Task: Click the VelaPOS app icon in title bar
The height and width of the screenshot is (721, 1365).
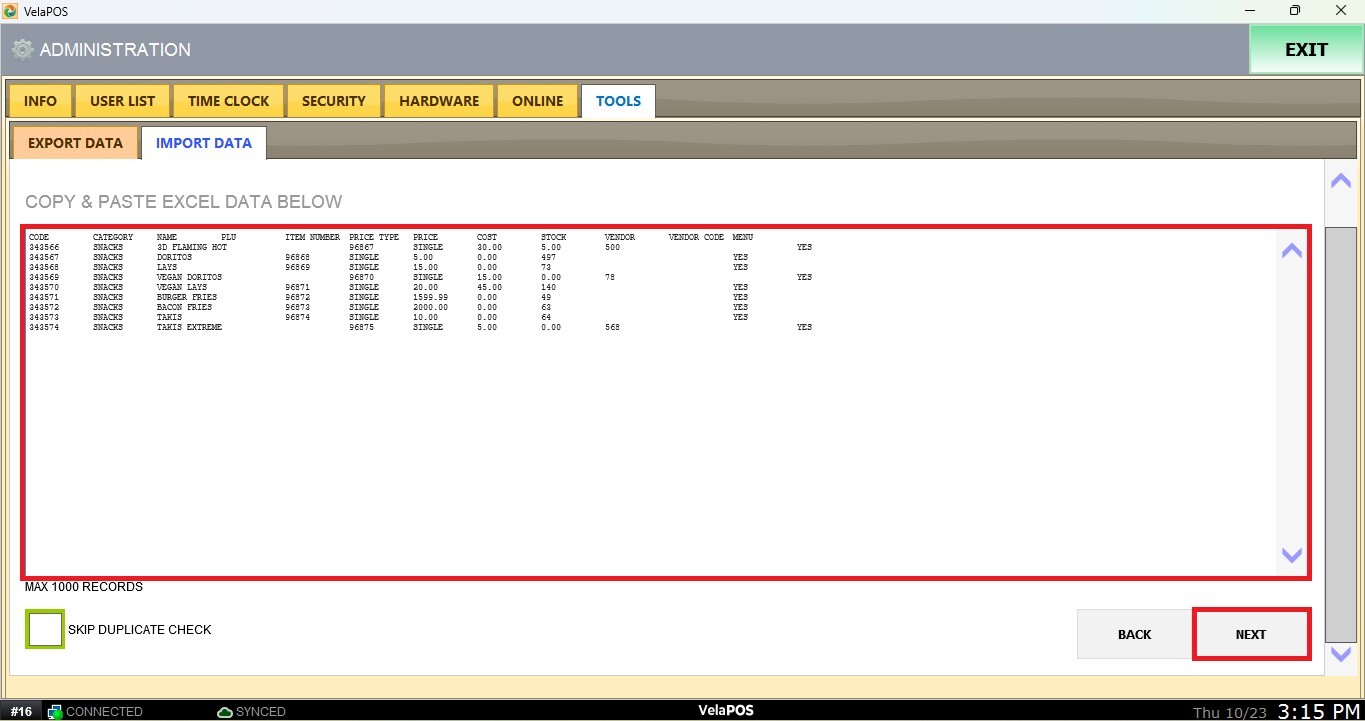Action: click(x=11, y=11)
